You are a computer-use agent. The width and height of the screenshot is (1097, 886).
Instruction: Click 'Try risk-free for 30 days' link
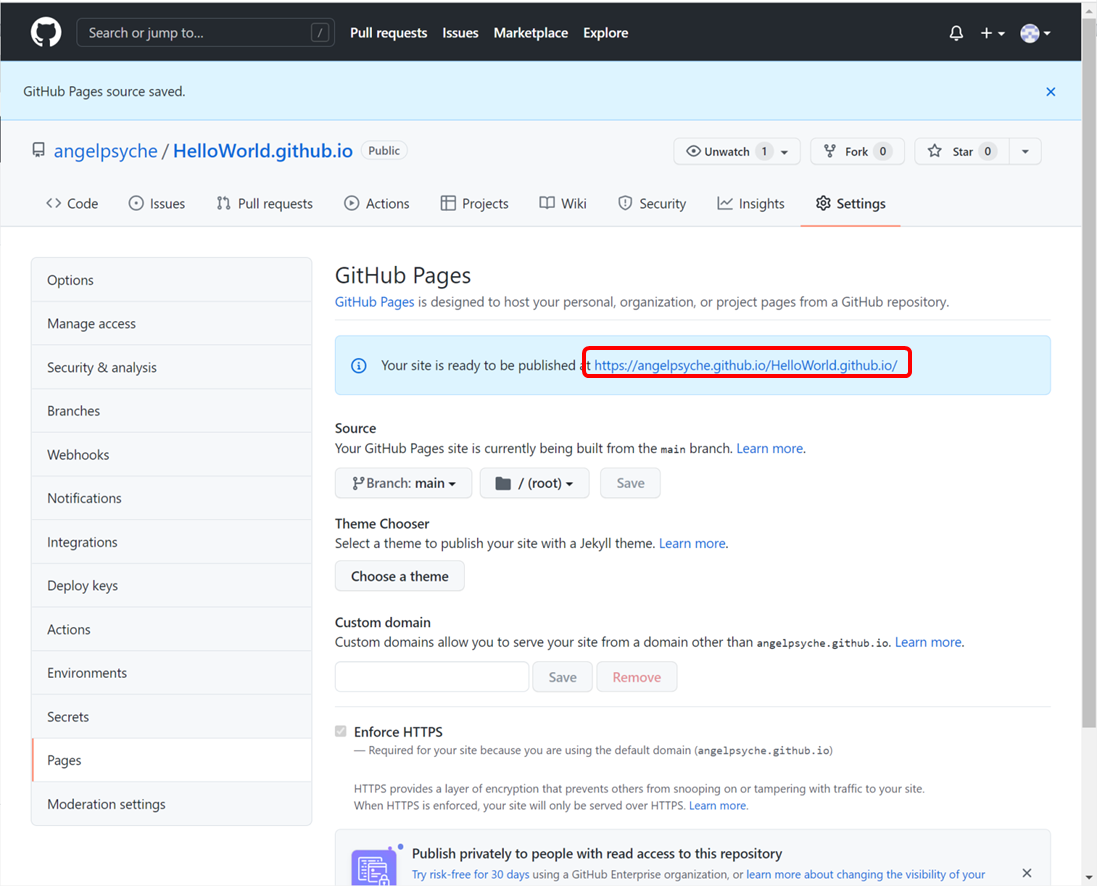[x=470, y=874]
